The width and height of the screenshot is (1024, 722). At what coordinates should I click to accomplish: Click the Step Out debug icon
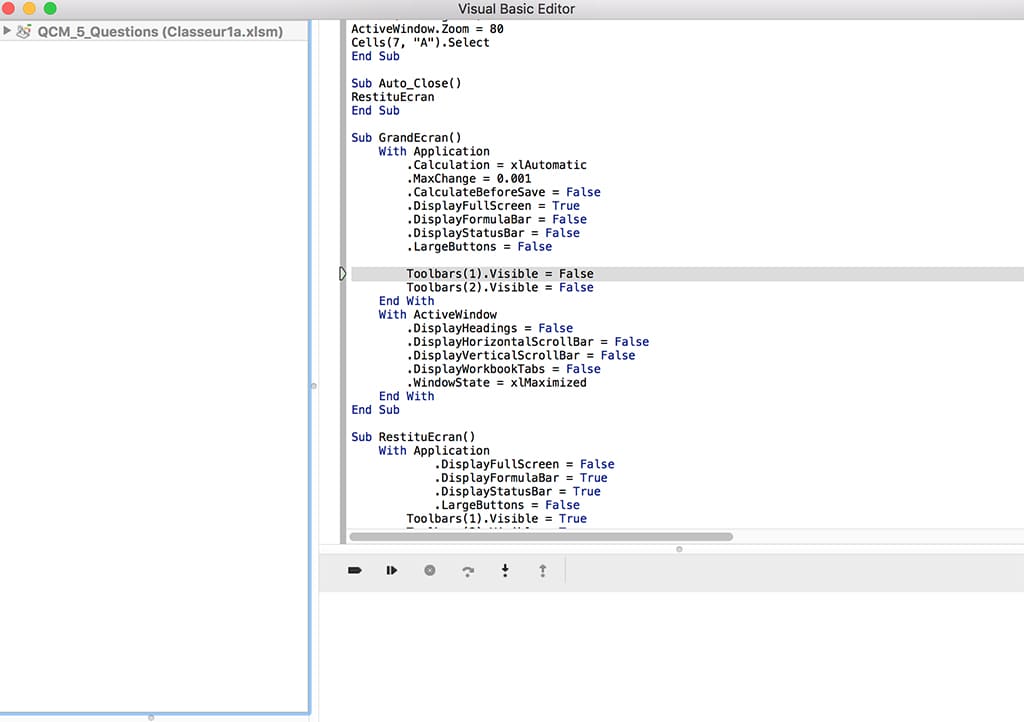543,570
